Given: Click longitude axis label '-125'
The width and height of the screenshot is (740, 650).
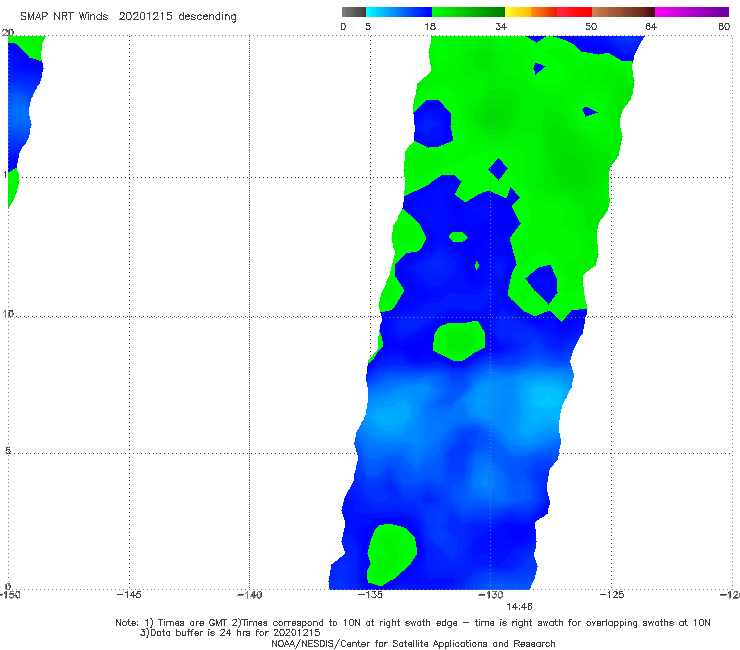Looking at the screenshot, I should [x=612, y=595].
